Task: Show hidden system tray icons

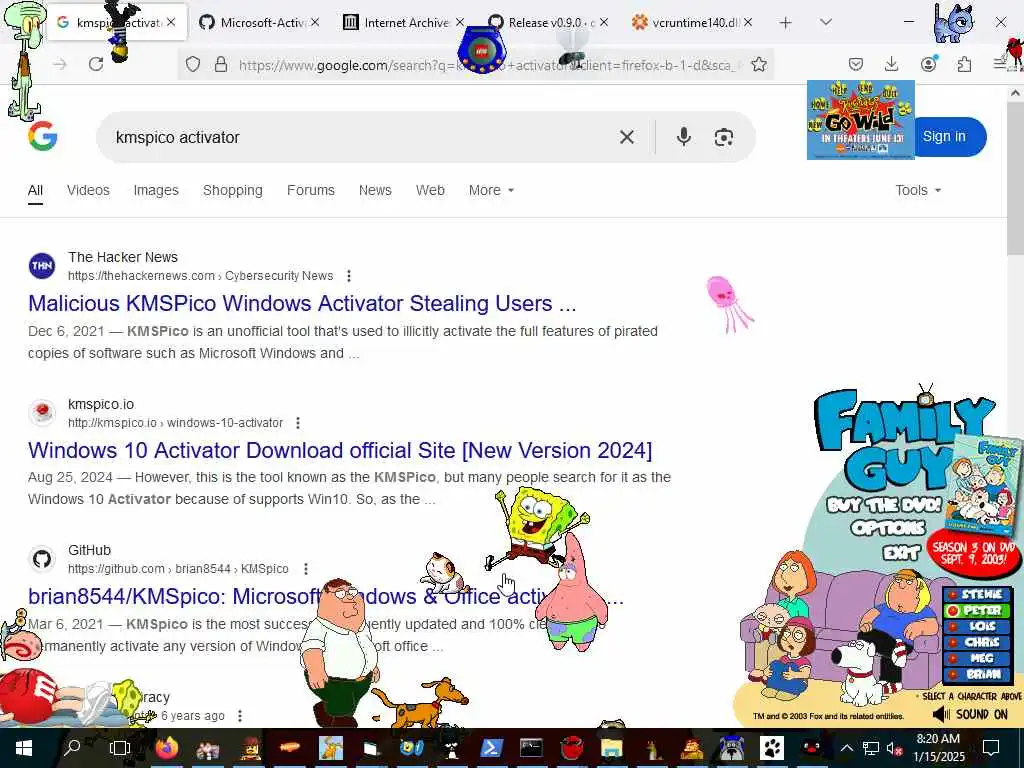Action: click(x=846, y=748)
